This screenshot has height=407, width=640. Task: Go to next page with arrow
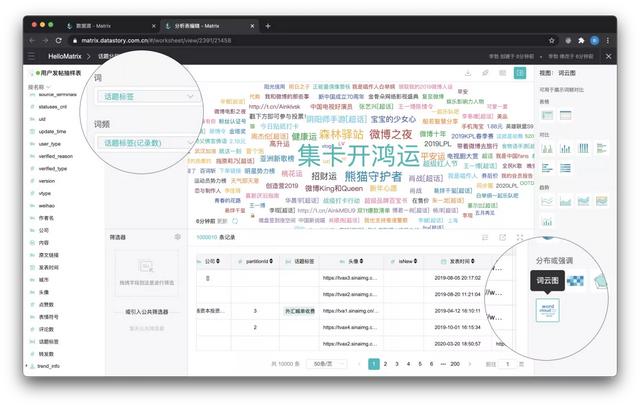click(x=470, y=364)
